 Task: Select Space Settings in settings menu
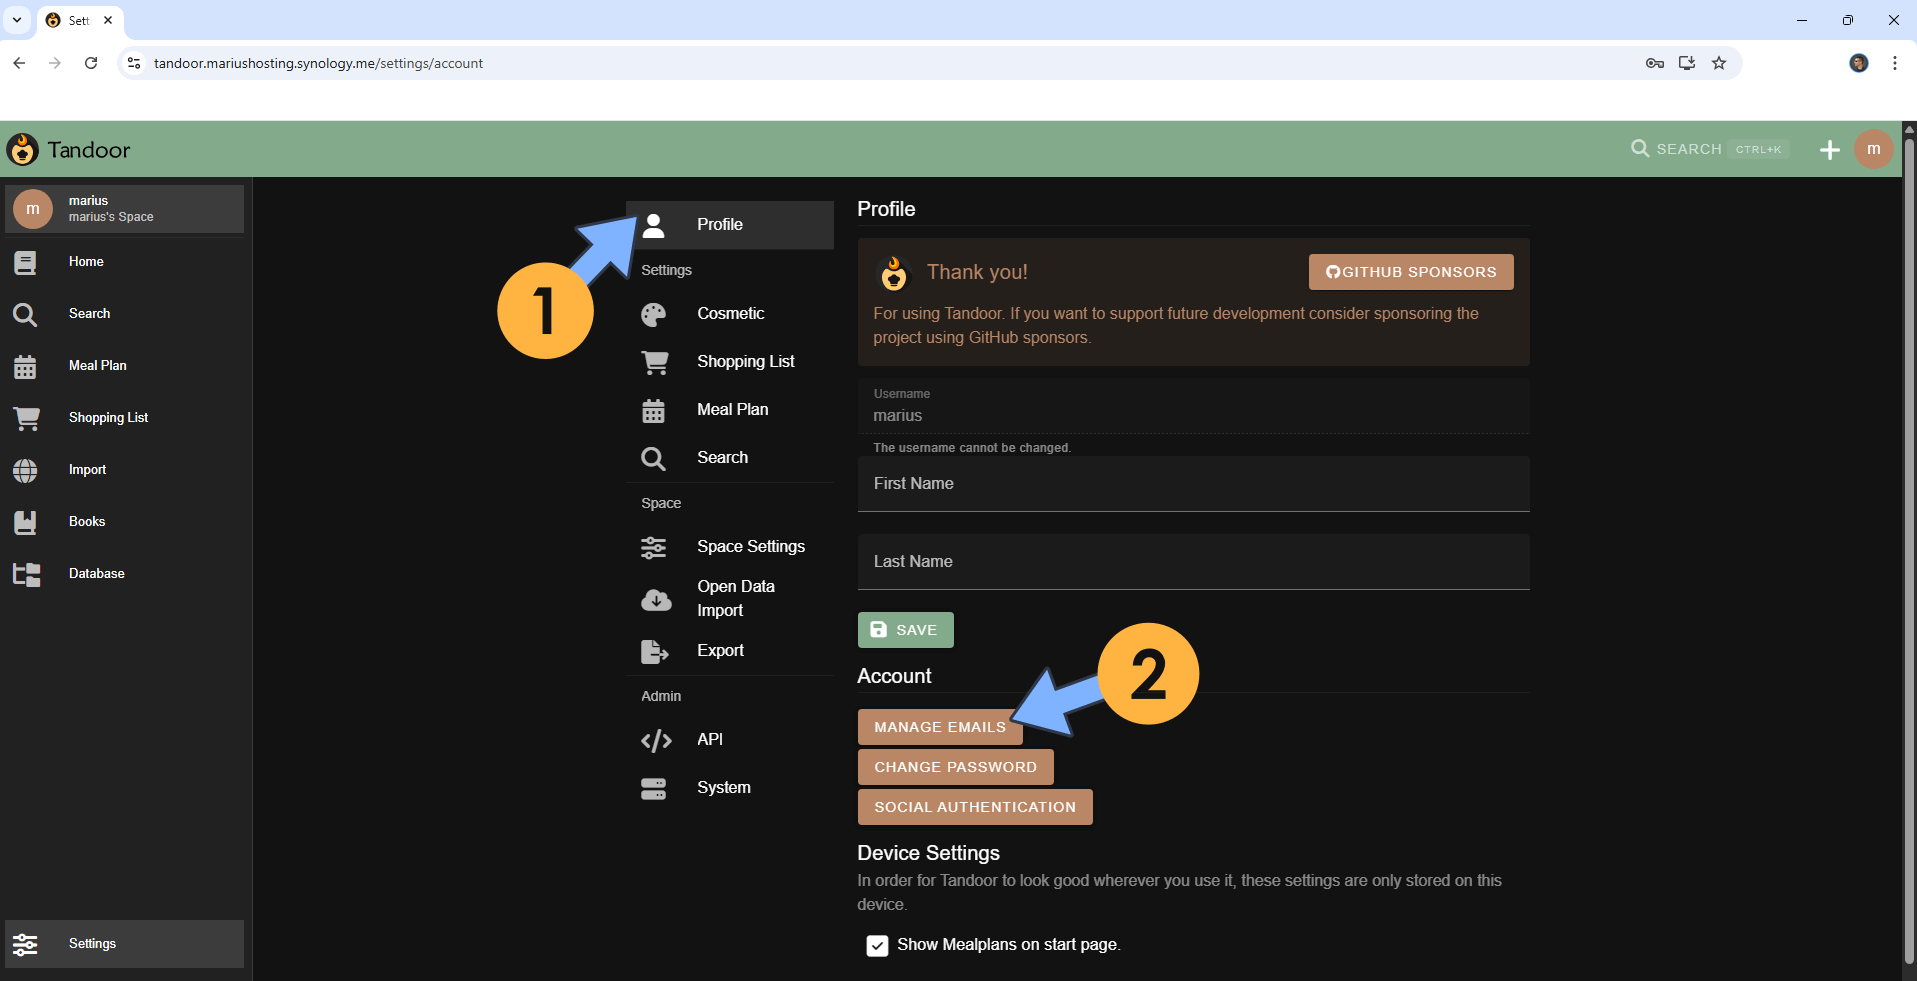750,546
